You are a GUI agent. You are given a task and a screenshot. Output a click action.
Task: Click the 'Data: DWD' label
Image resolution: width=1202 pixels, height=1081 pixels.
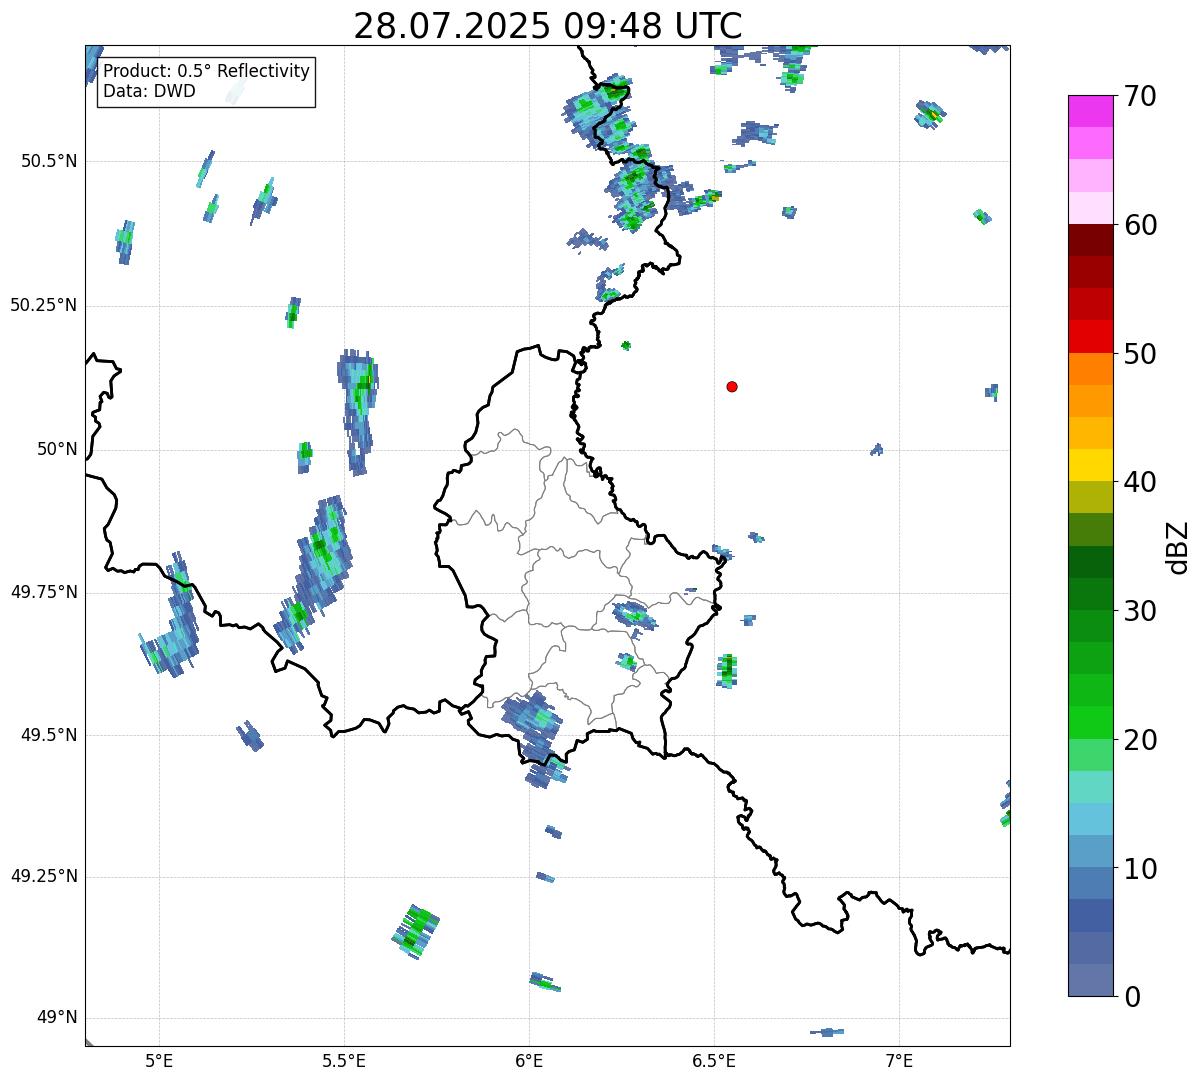(x=149, y=92)
